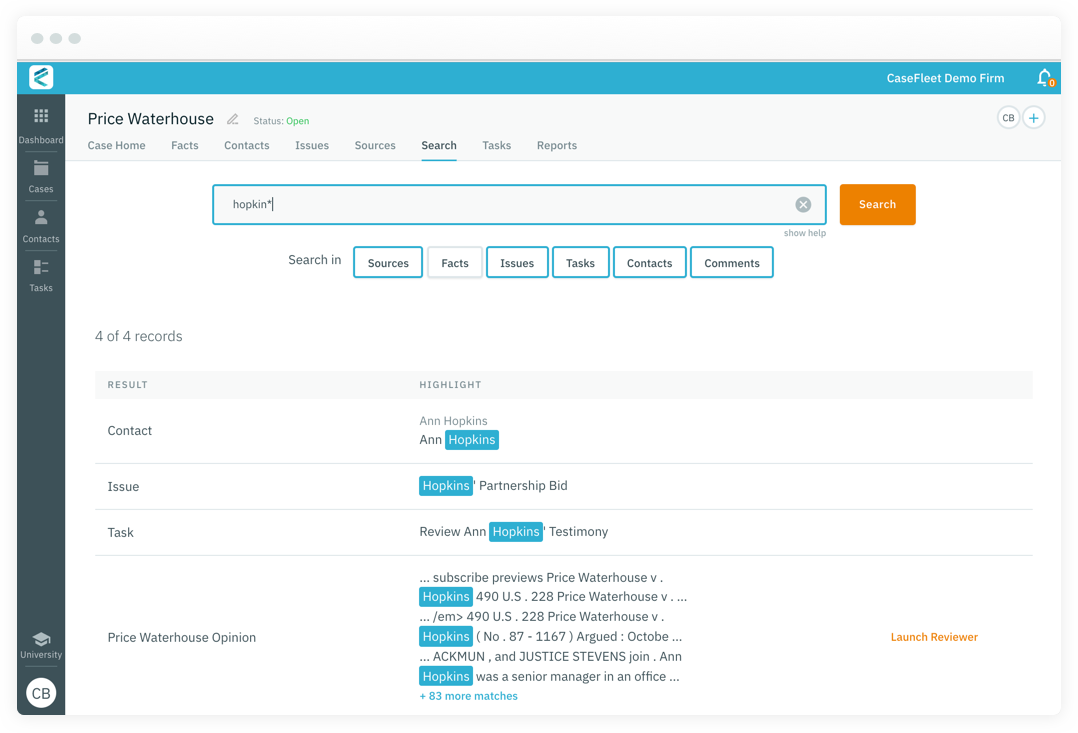1078x733 pixels.
Task: Clear the search field using the X icon
Action: click(803, 204)
